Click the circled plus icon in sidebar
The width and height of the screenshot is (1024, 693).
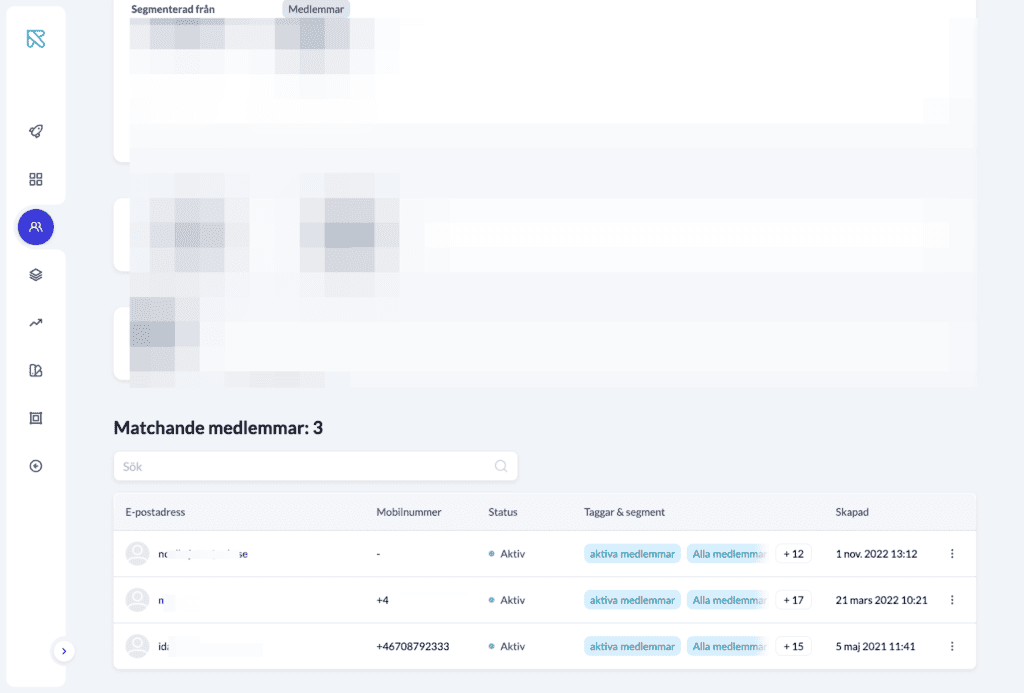[x=36, y=466]
